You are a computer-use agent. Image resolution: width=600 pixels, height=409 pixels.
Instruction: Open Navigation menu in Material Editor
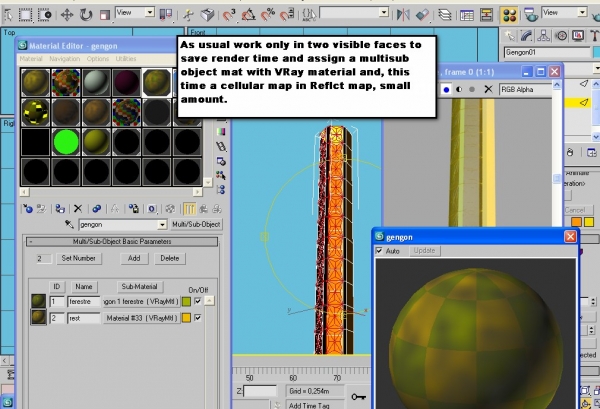pos(65,59)
